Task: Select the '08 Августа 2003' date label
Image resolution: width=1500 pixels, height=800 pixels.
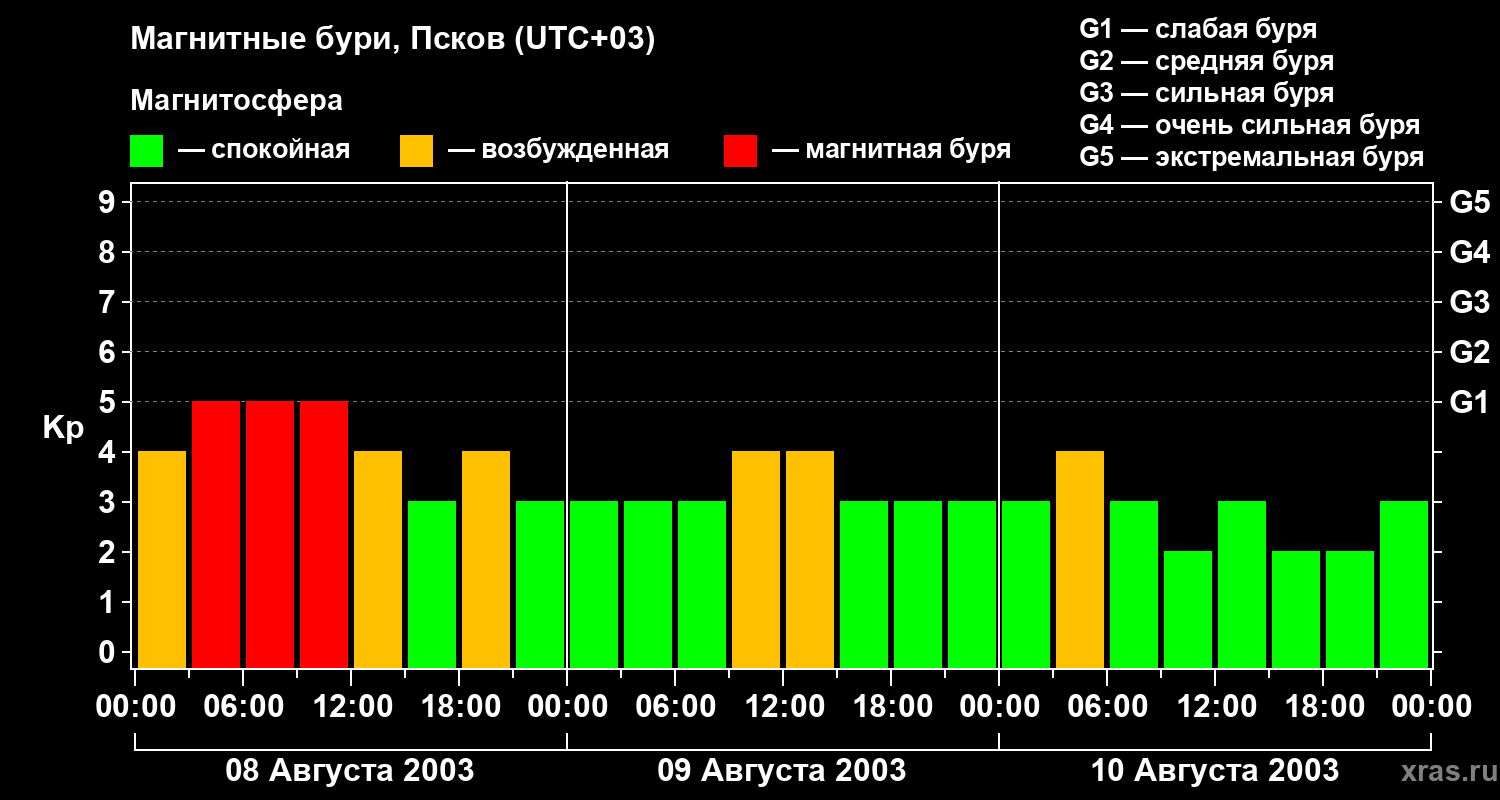Action: pos(350,771)
